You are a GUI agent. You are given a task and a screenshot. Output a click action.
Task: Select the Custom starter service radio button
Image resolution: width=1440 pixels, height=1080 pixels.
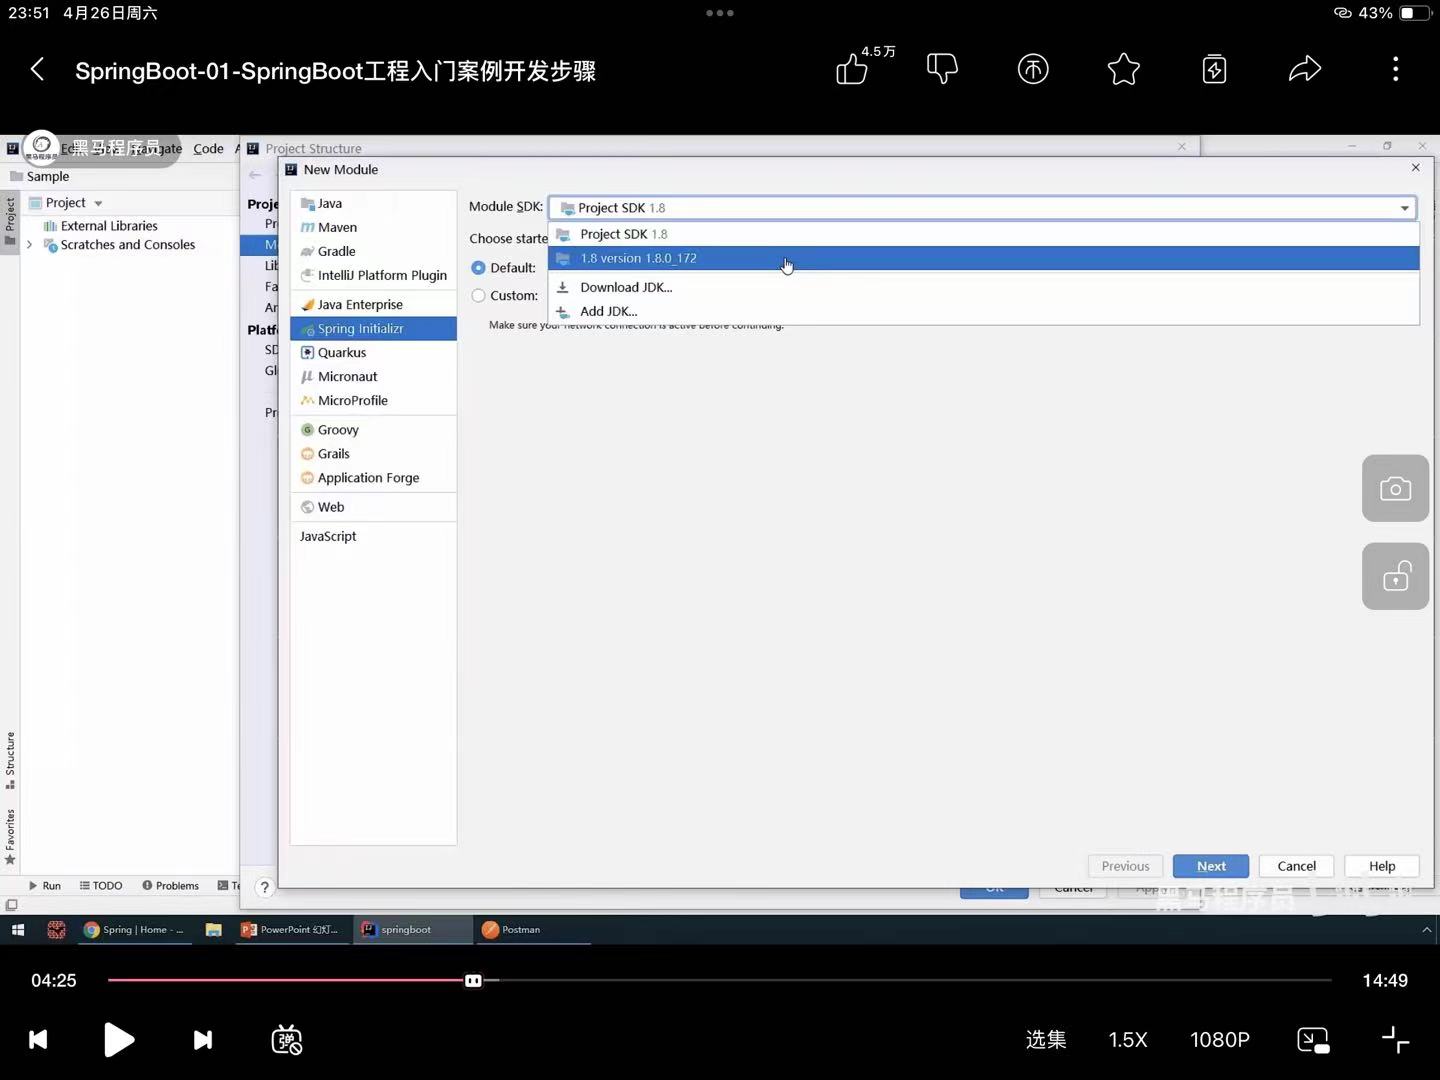(478, 296)
